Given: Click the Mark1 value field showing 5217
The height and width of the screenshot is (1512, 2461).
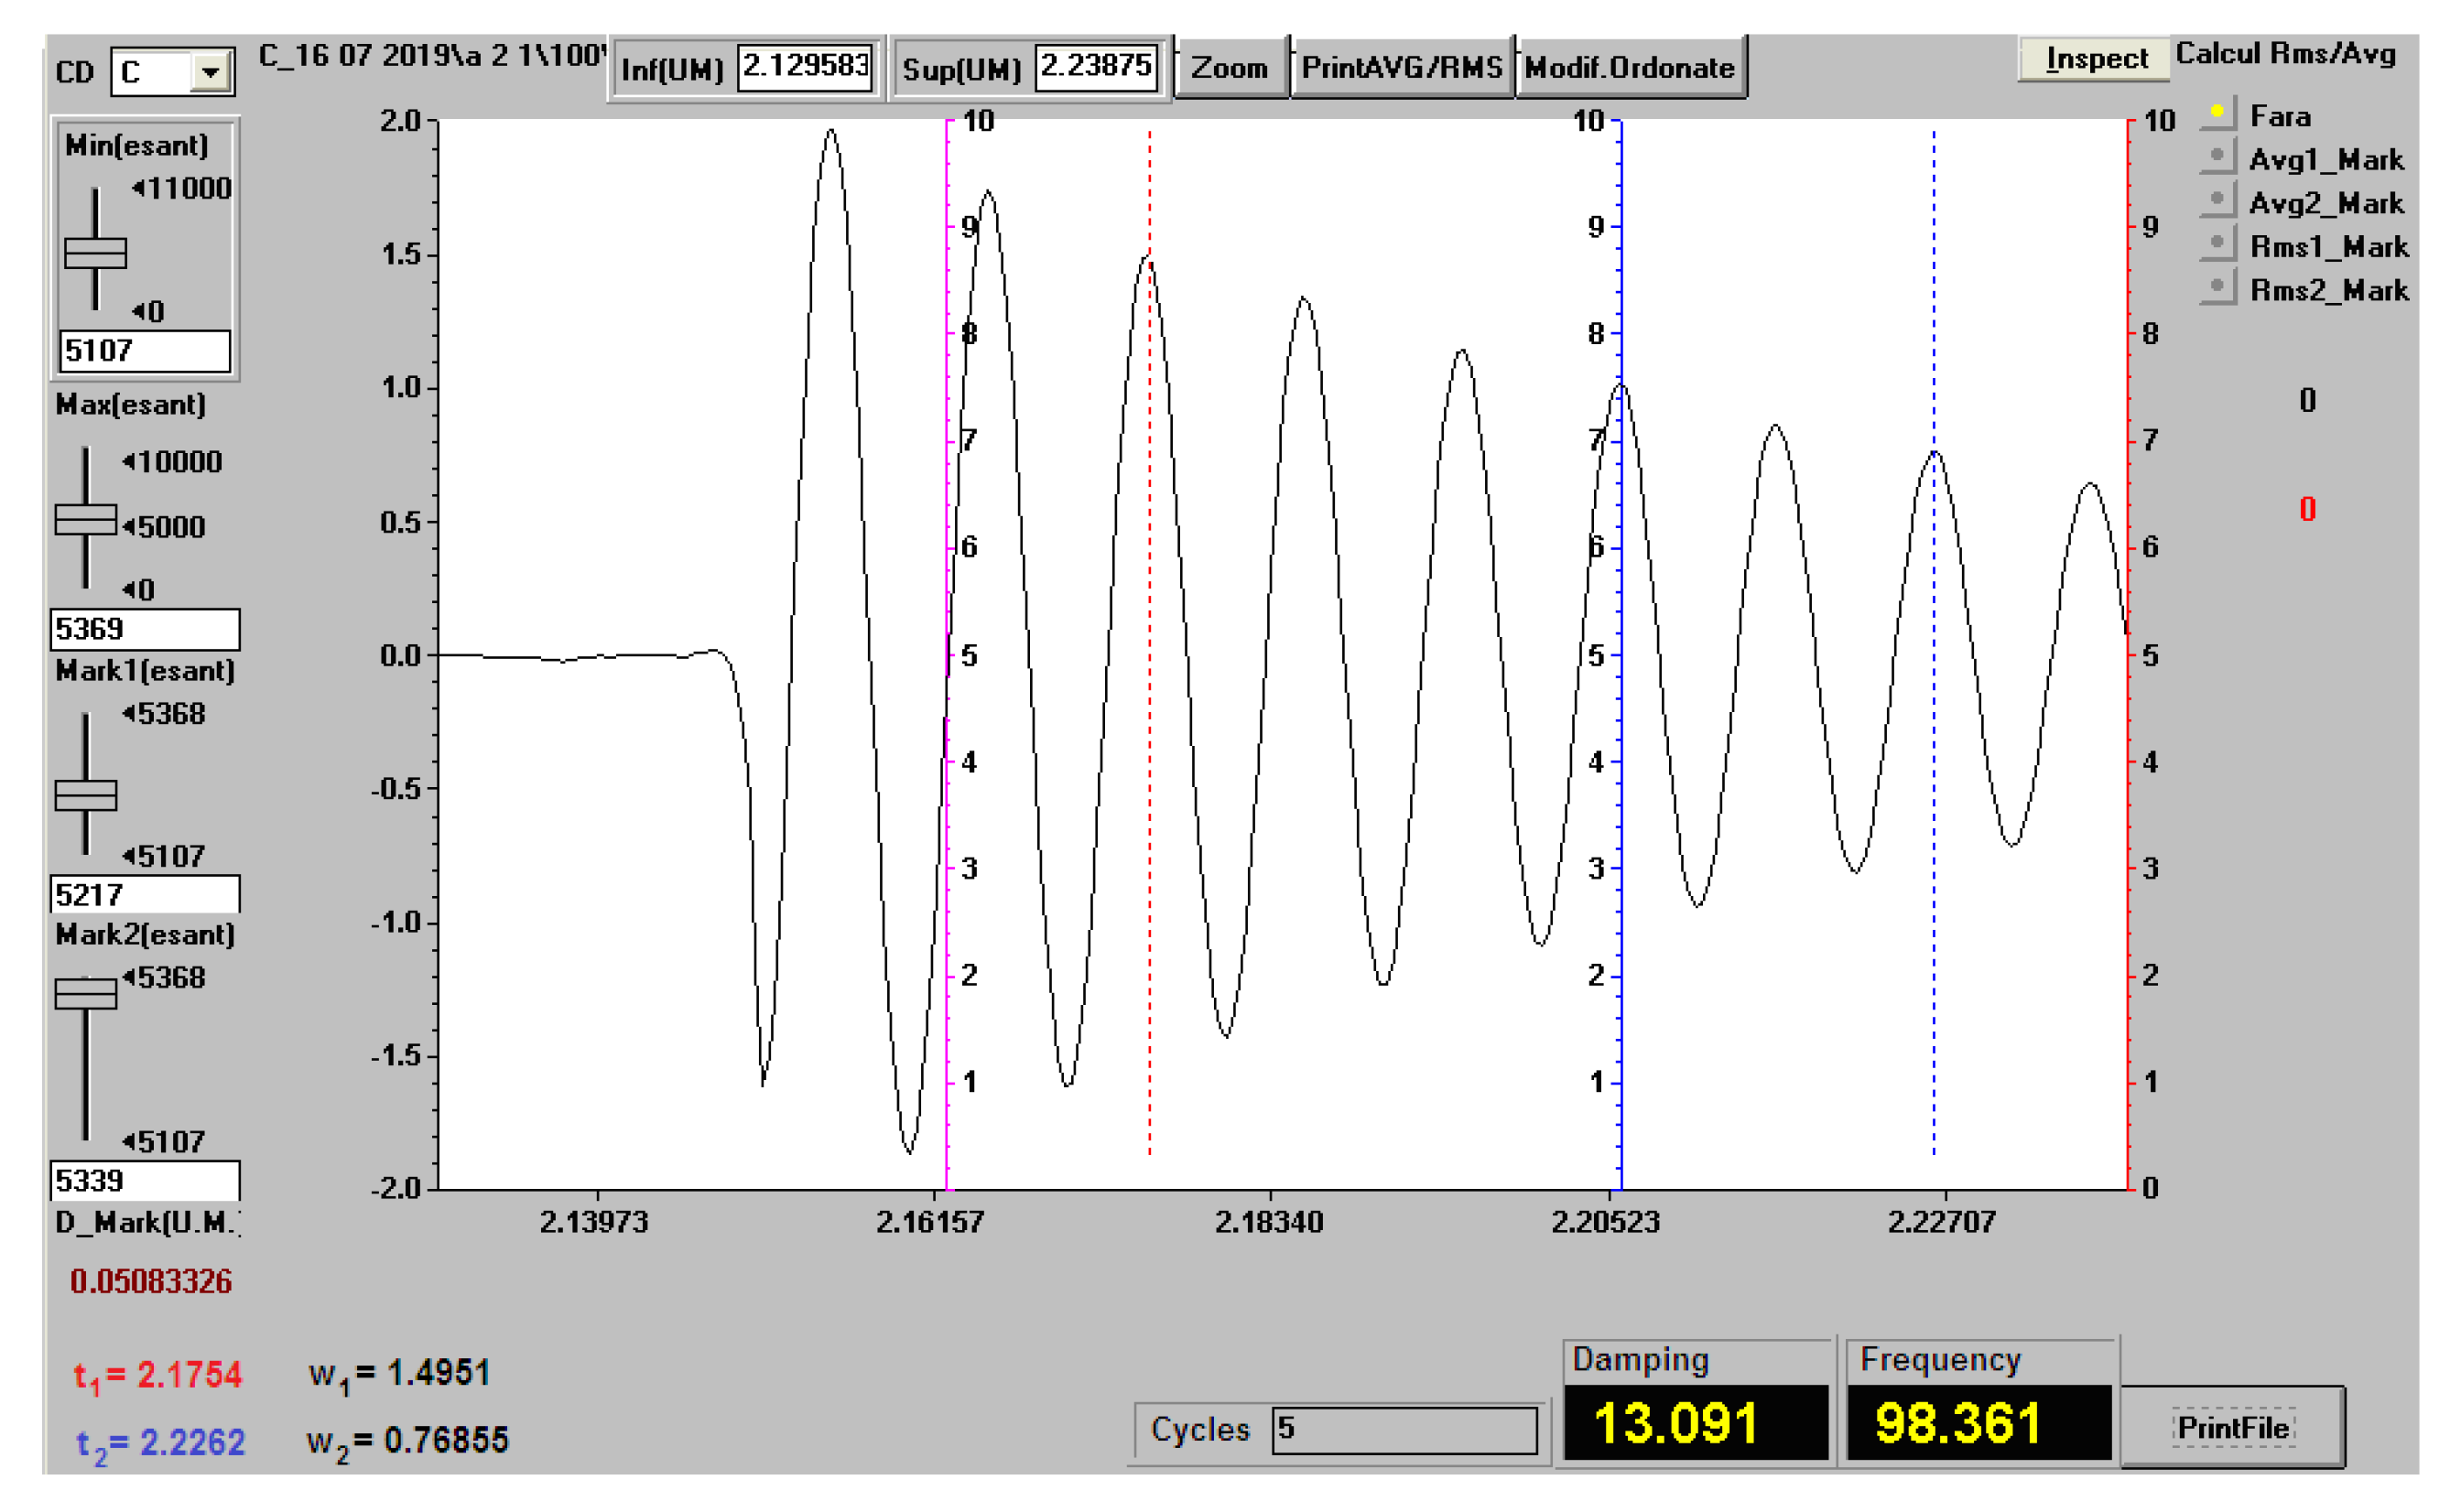Looking at the screenshot, I should click(145, 895).
